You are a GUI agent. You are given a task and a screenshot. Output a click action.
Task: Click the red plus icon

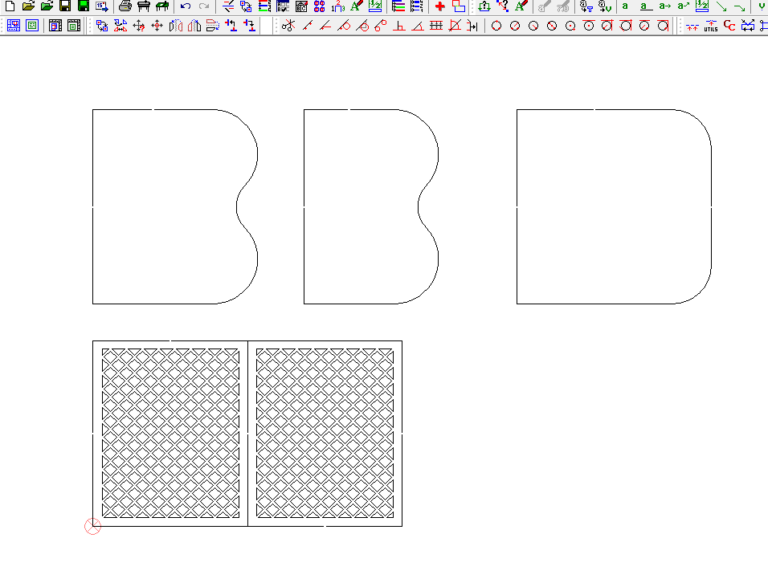440,7
